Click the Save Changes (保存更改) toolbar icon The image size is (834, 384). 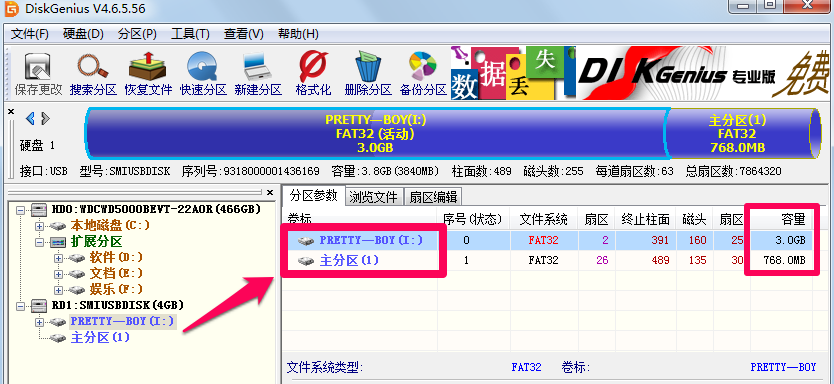(38, 73)
